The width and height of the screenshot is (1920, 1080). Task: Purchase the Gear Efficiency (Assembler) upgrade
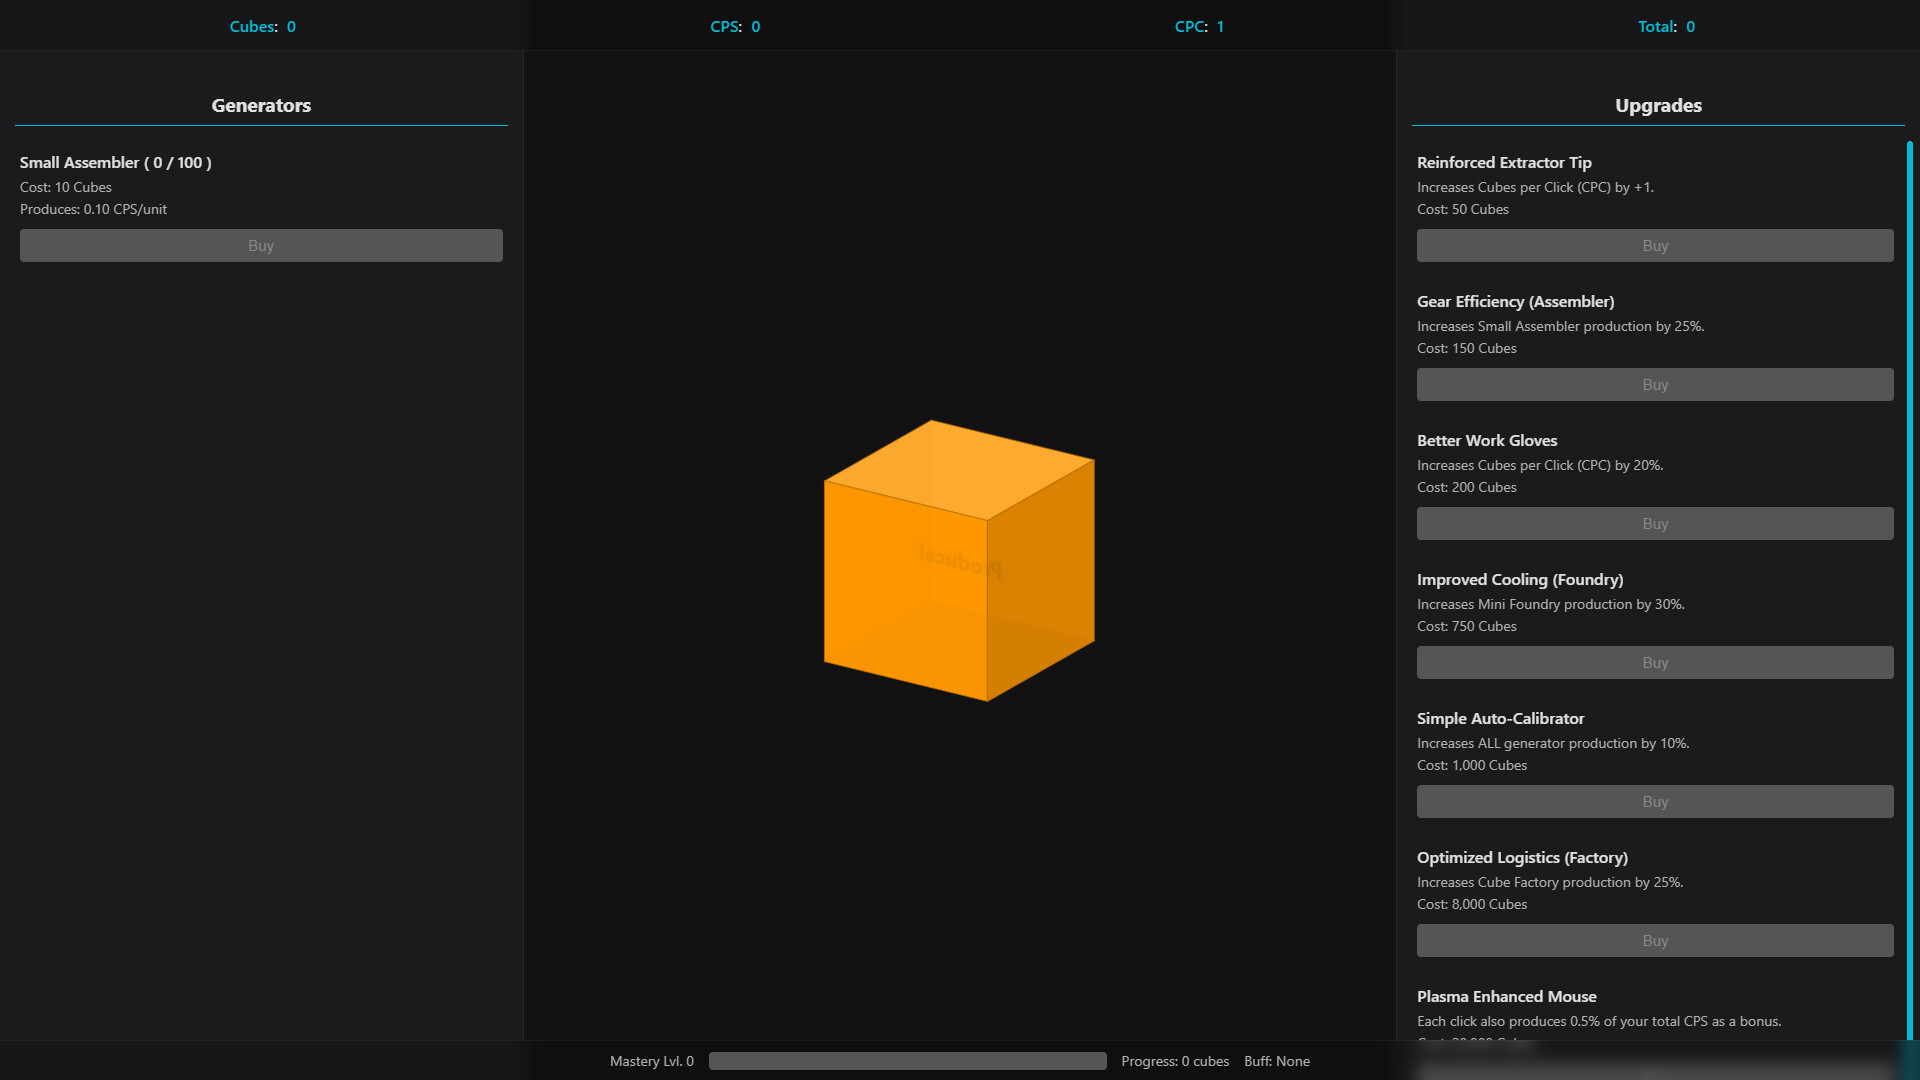pyautogui.click(x=1654, y=384)
